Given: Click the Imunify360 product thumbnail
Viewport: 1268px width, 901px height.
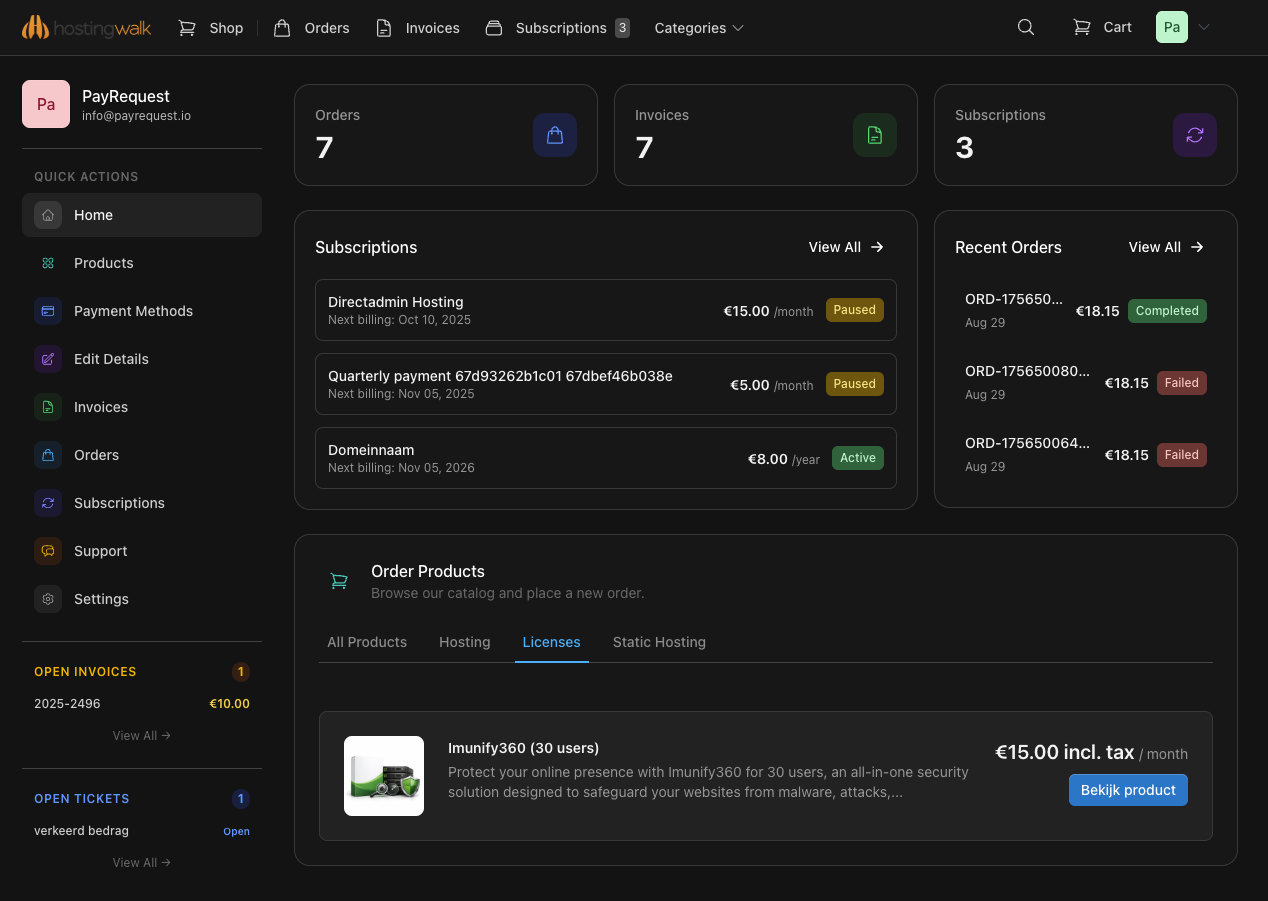Looking at the screenshot, I should 384,776.
